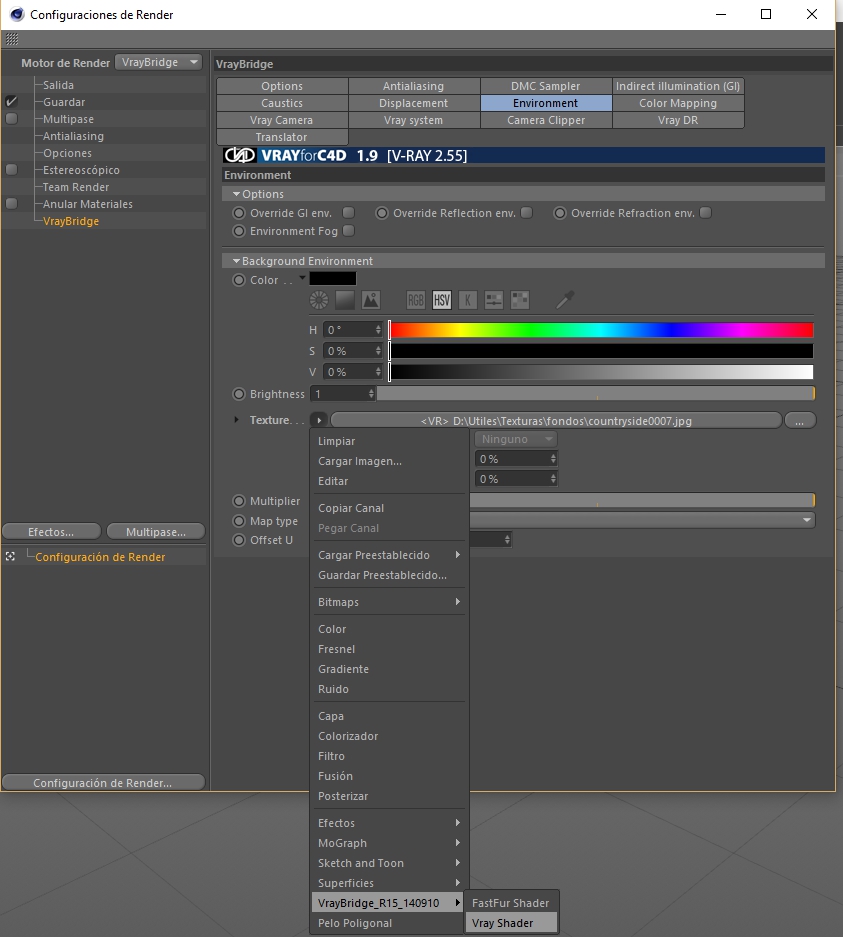This screenshot has width=843, height=937.
Task: Collapse the Background Environment section
Action: (236, 261)
